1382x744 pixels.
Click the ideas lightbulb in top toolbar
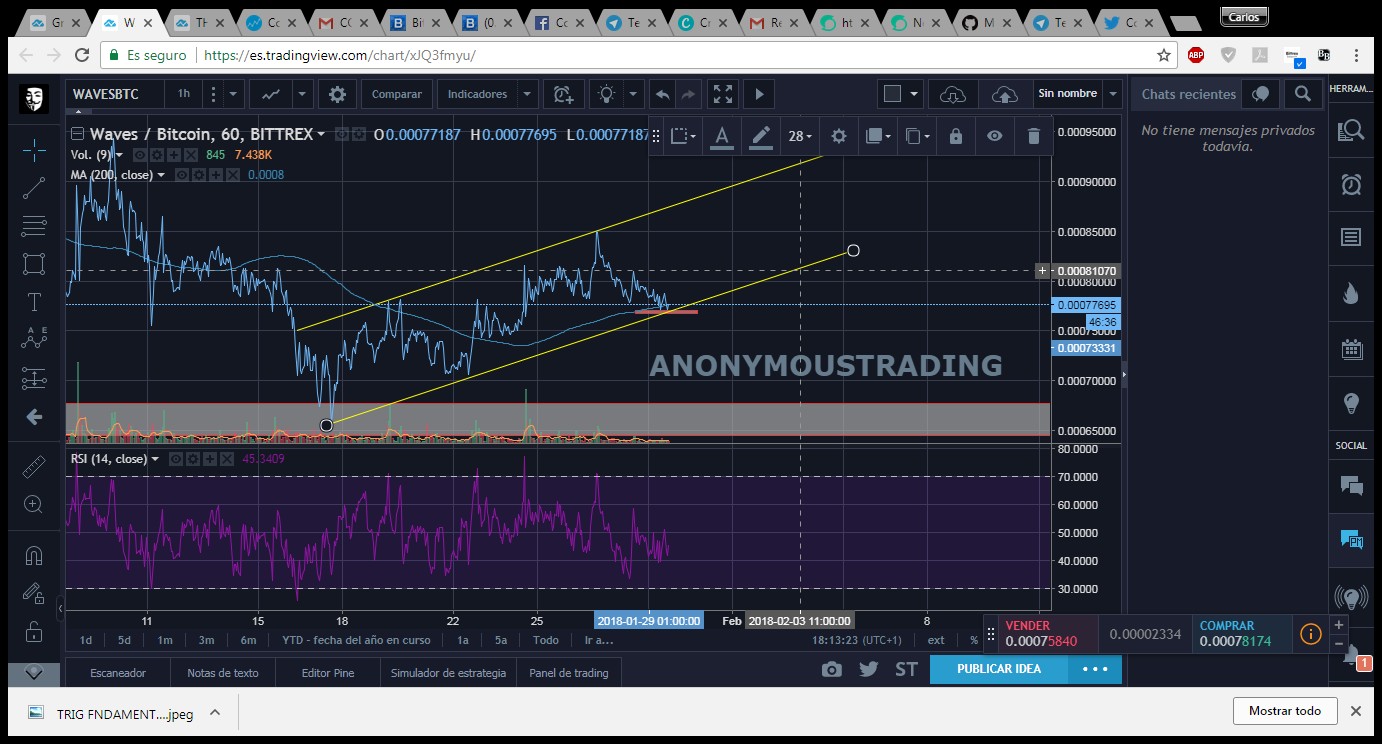[606, 94]
